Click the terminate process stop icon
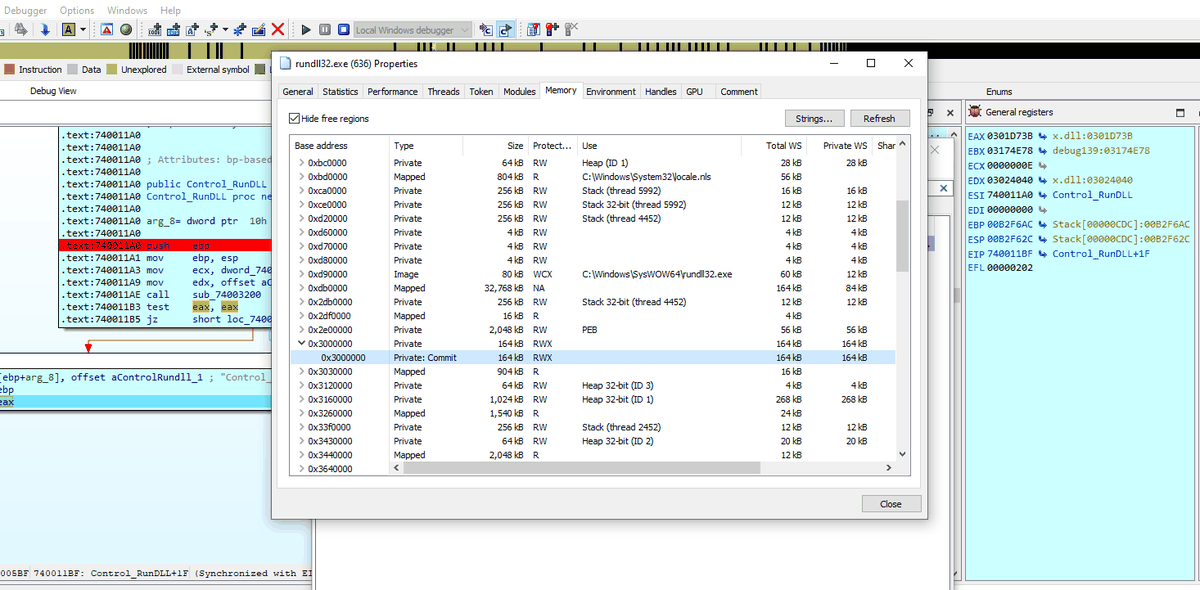The image size is (1200, 590). coord(343,30)
